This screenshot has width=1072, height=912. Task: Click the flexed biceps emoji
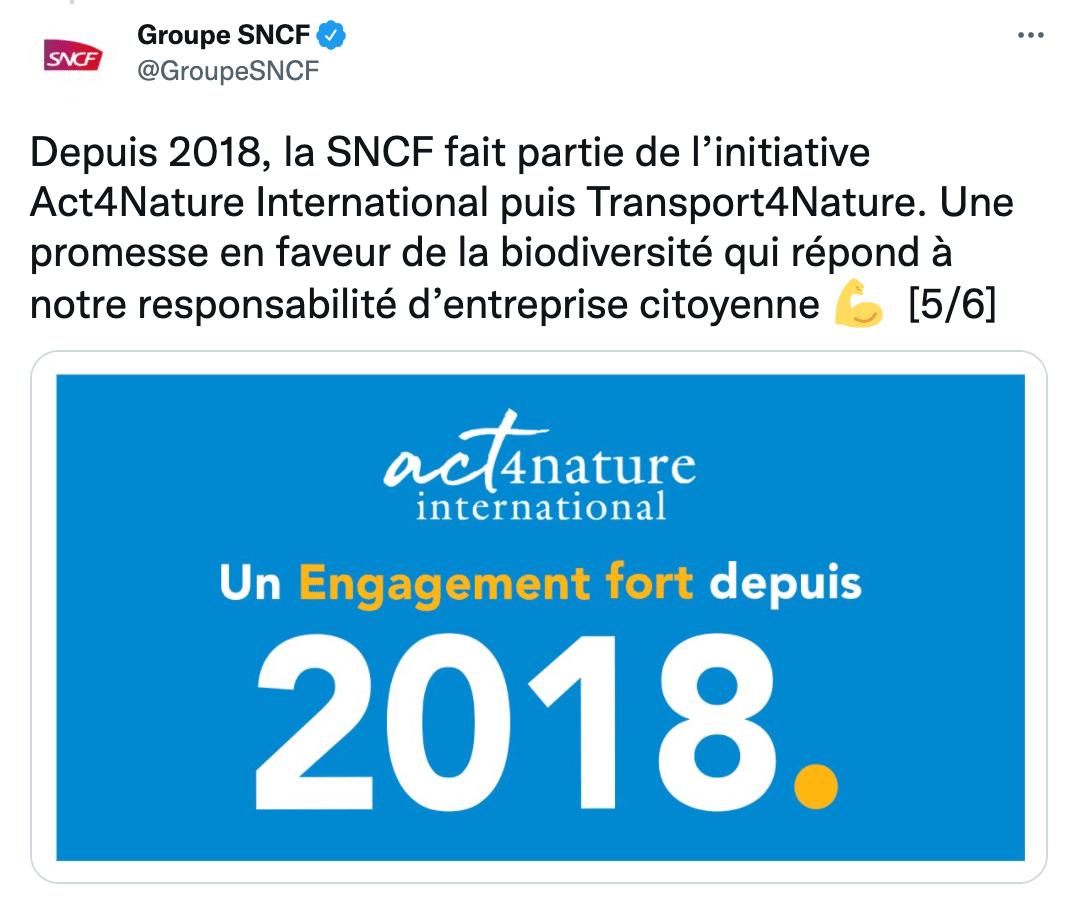tap(858, 306)
